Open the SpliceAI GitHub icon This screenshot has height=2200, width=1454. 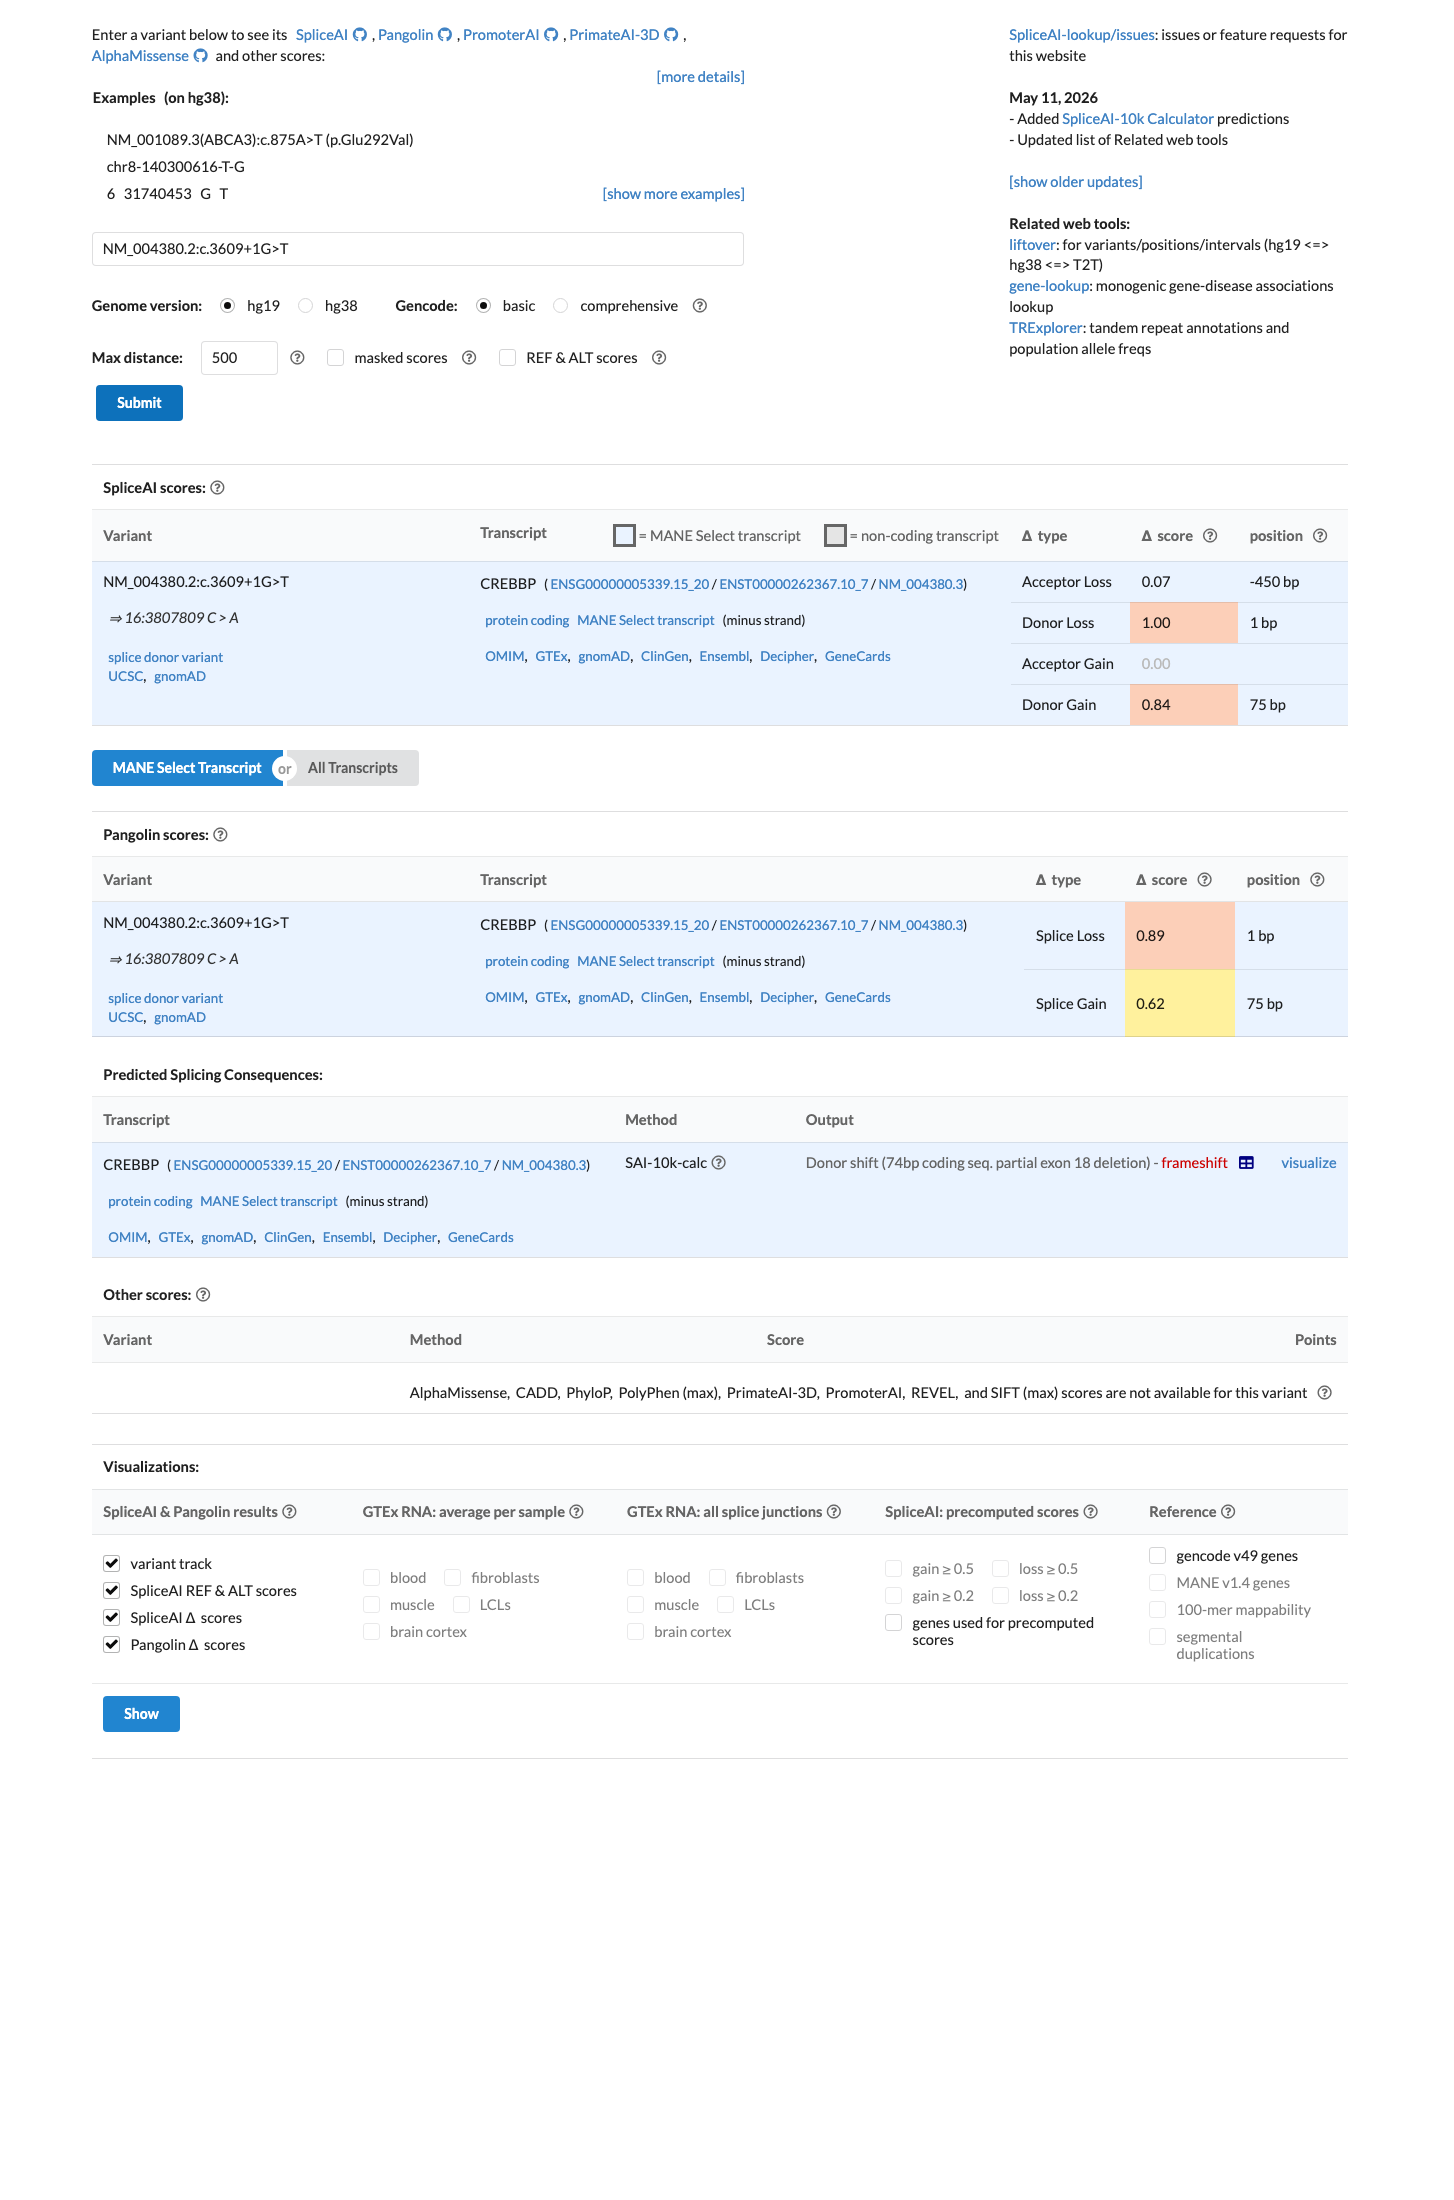360,35
